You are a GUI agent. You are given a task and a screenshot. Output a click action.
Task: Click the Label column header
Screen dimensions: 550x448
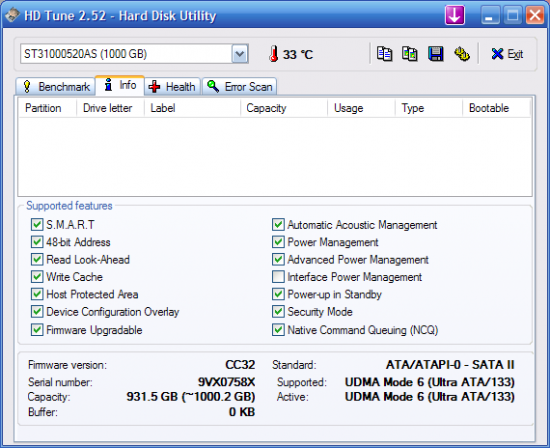pyautogui.click(x=192, y=108)
